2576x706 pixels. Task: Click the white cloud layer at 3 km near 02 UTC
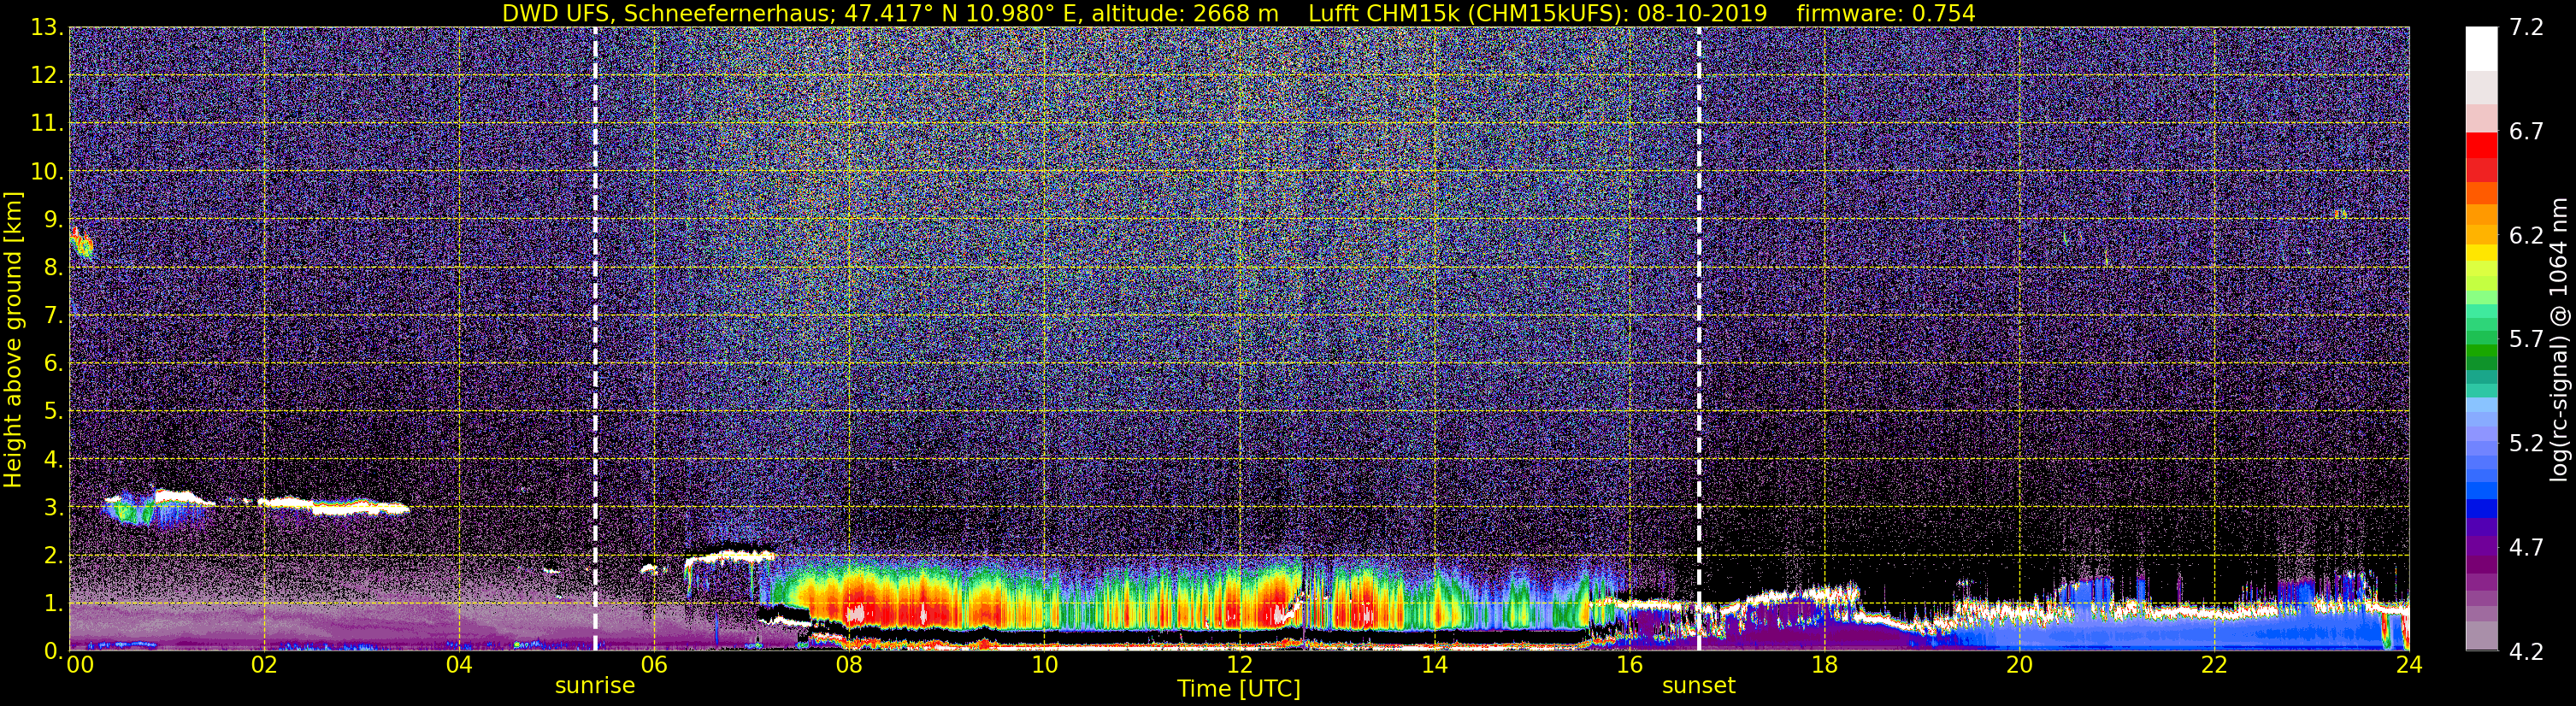click(333, 505)
